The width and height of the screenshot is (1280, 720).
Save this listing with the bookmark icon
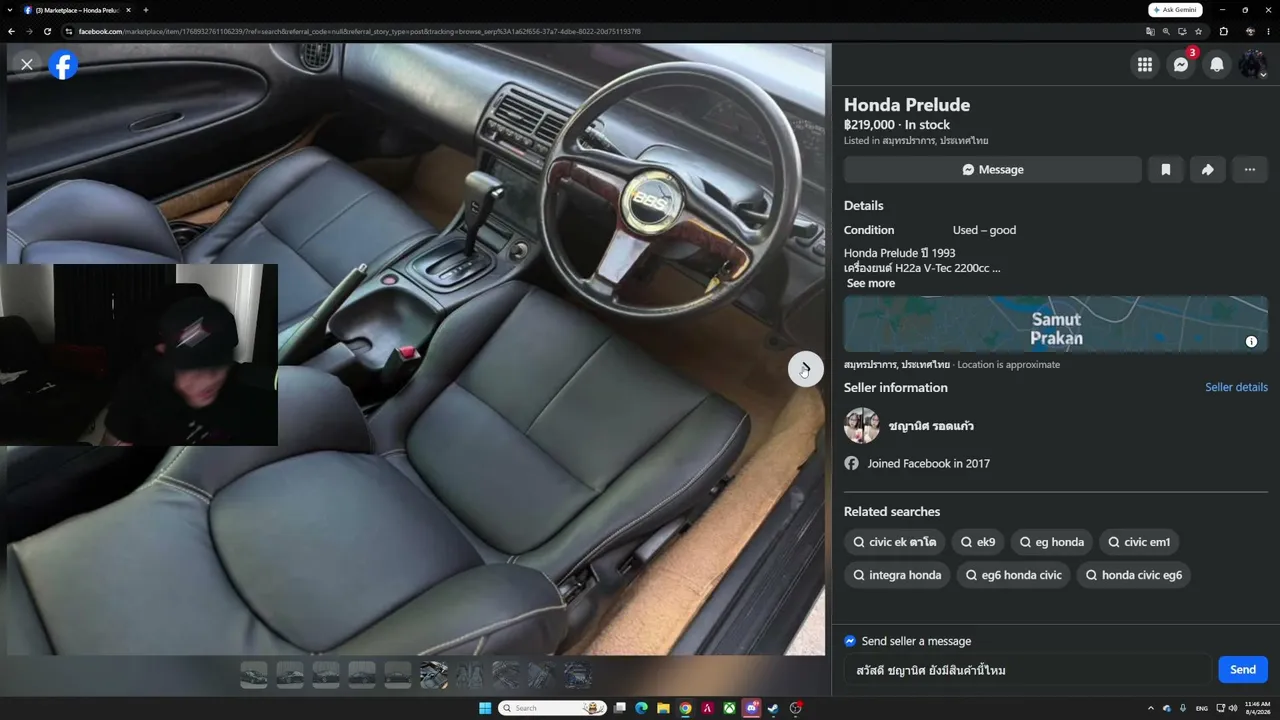click(x=1165, y=170)
